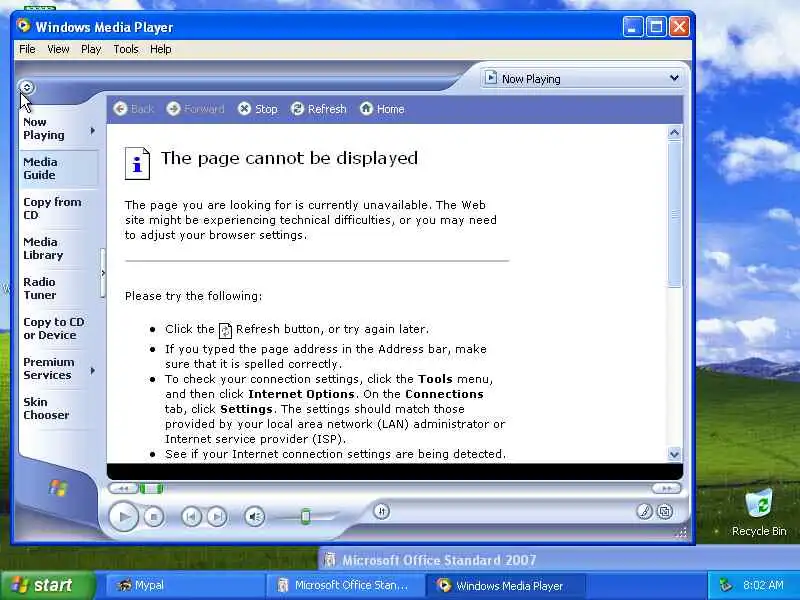Click the Windows logo in the sidebar
The height and width of the screenshot is (600, 800).
coord(58,488)
